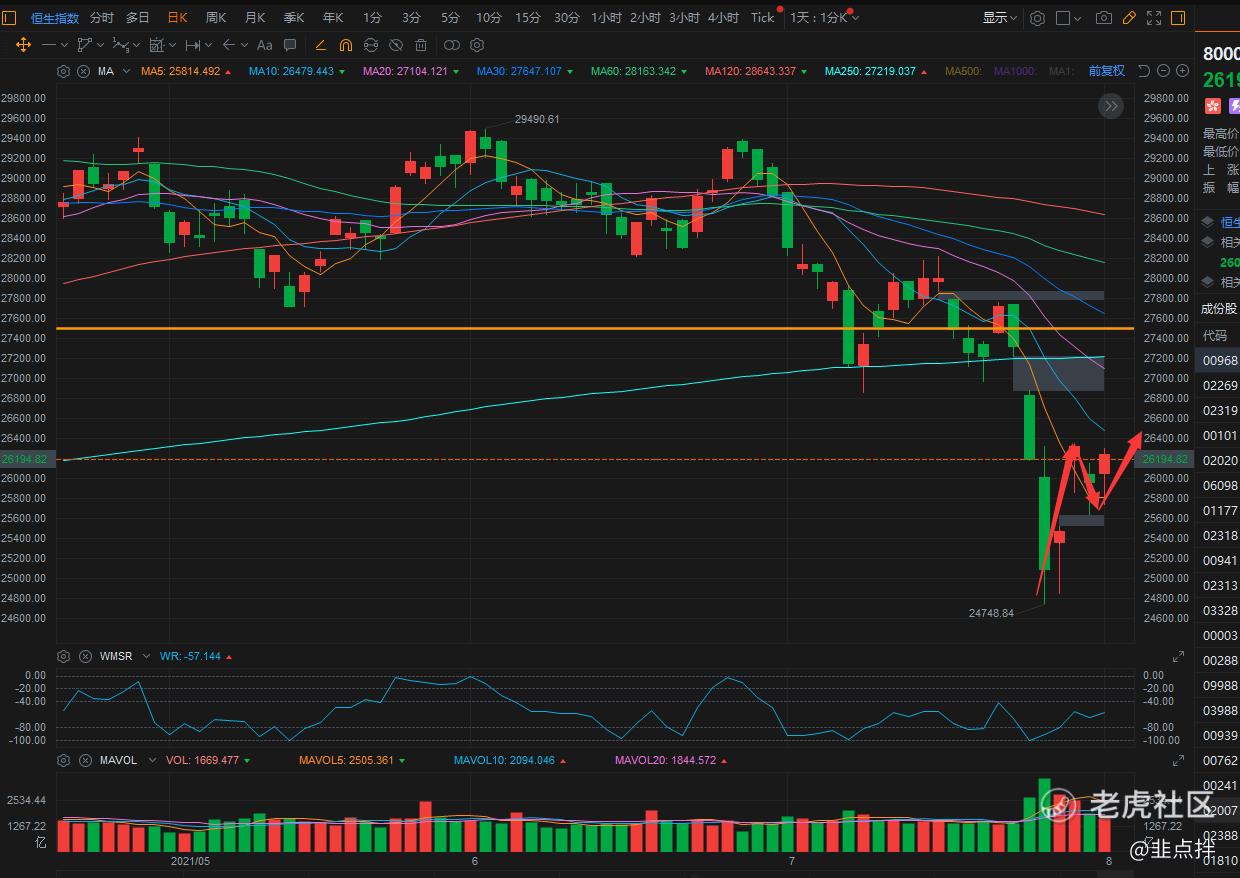Open chart settings gear beside 显示
1240x878 pixels.
click(x=1038, y=18)
